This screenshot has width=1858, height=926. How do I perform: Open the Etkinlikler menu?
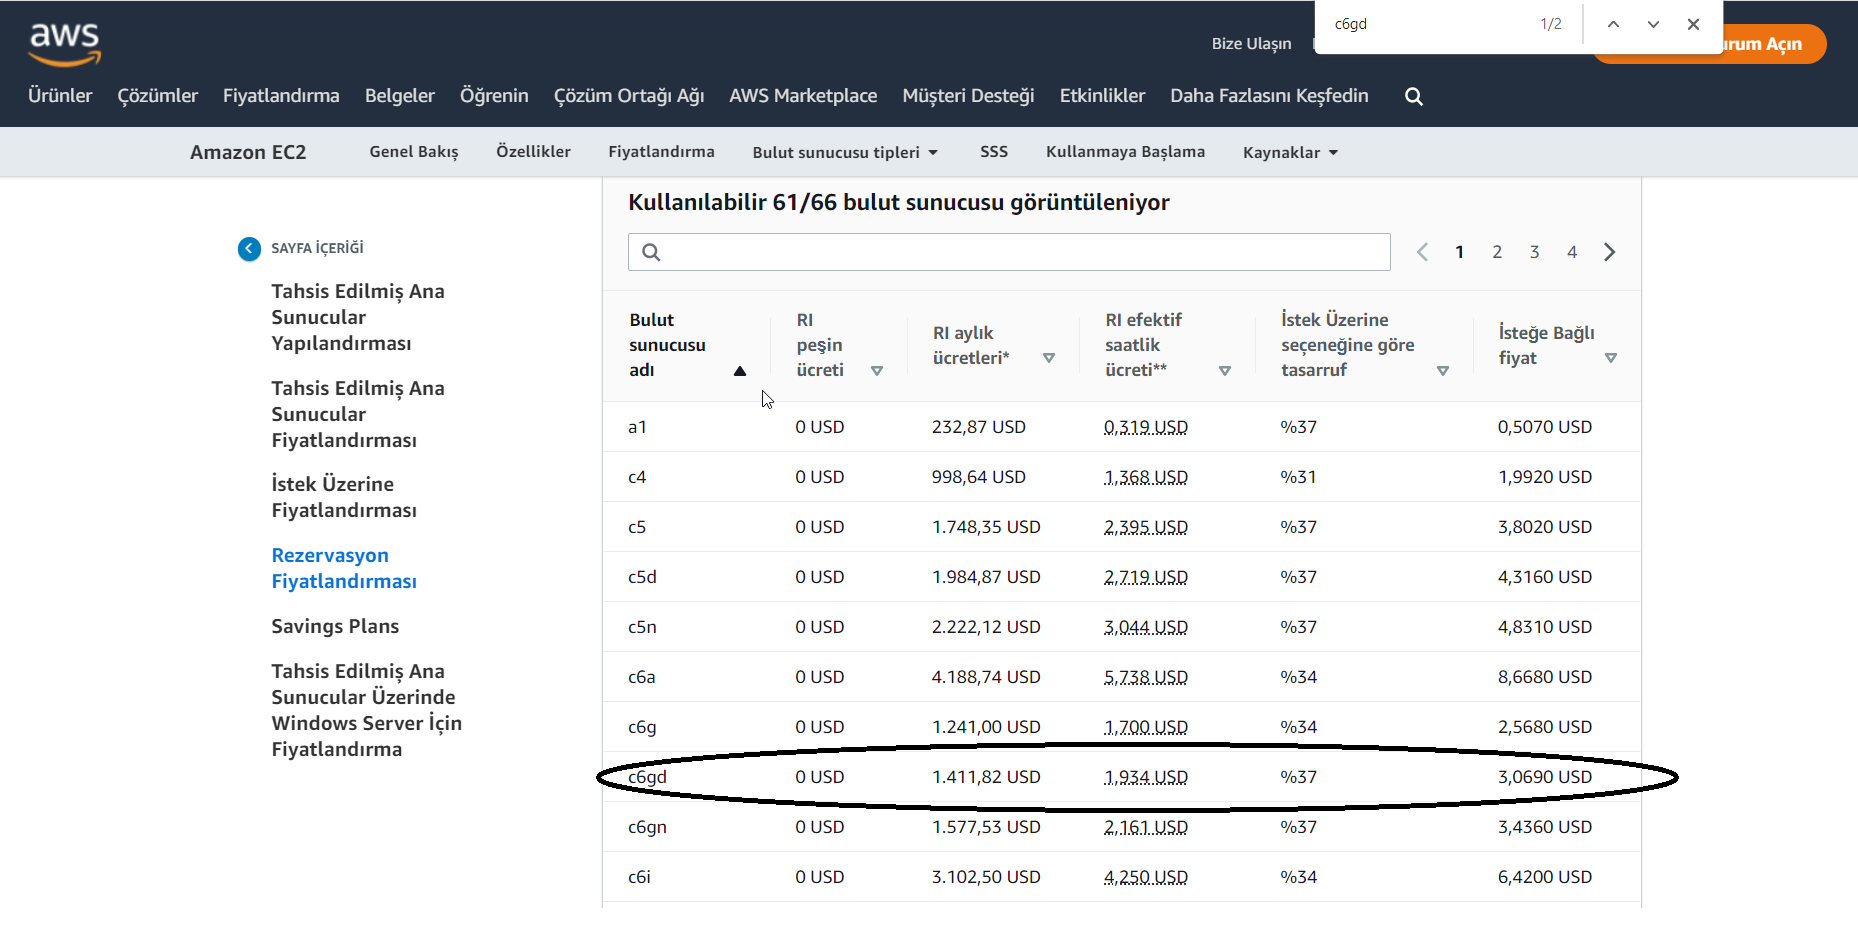pos(1102,96)
